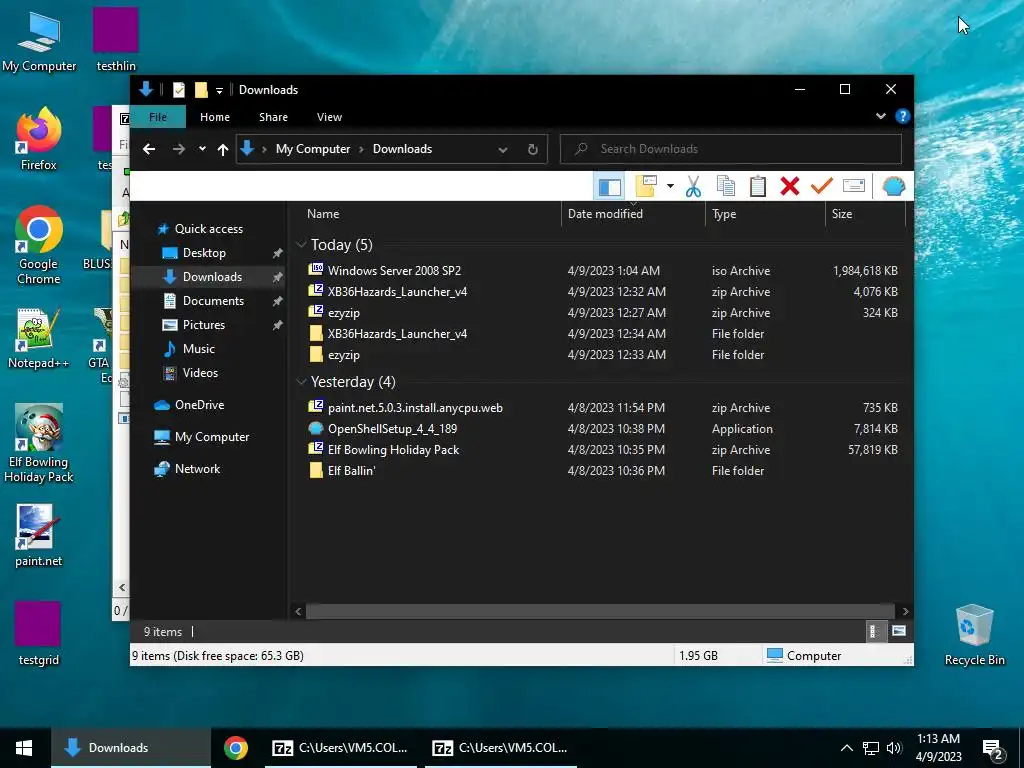Unpin Pictures using its pin icon
The image size is (1024, 768).
coord(278,325)
